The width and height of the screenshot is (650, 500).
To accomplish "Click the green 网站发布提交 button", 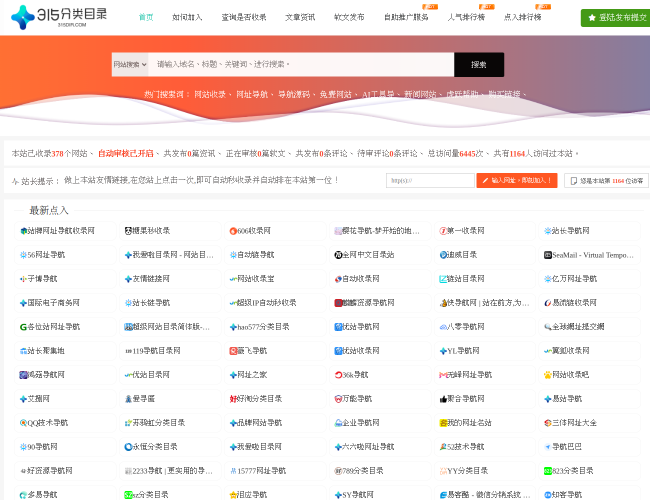I will [615, 17].
